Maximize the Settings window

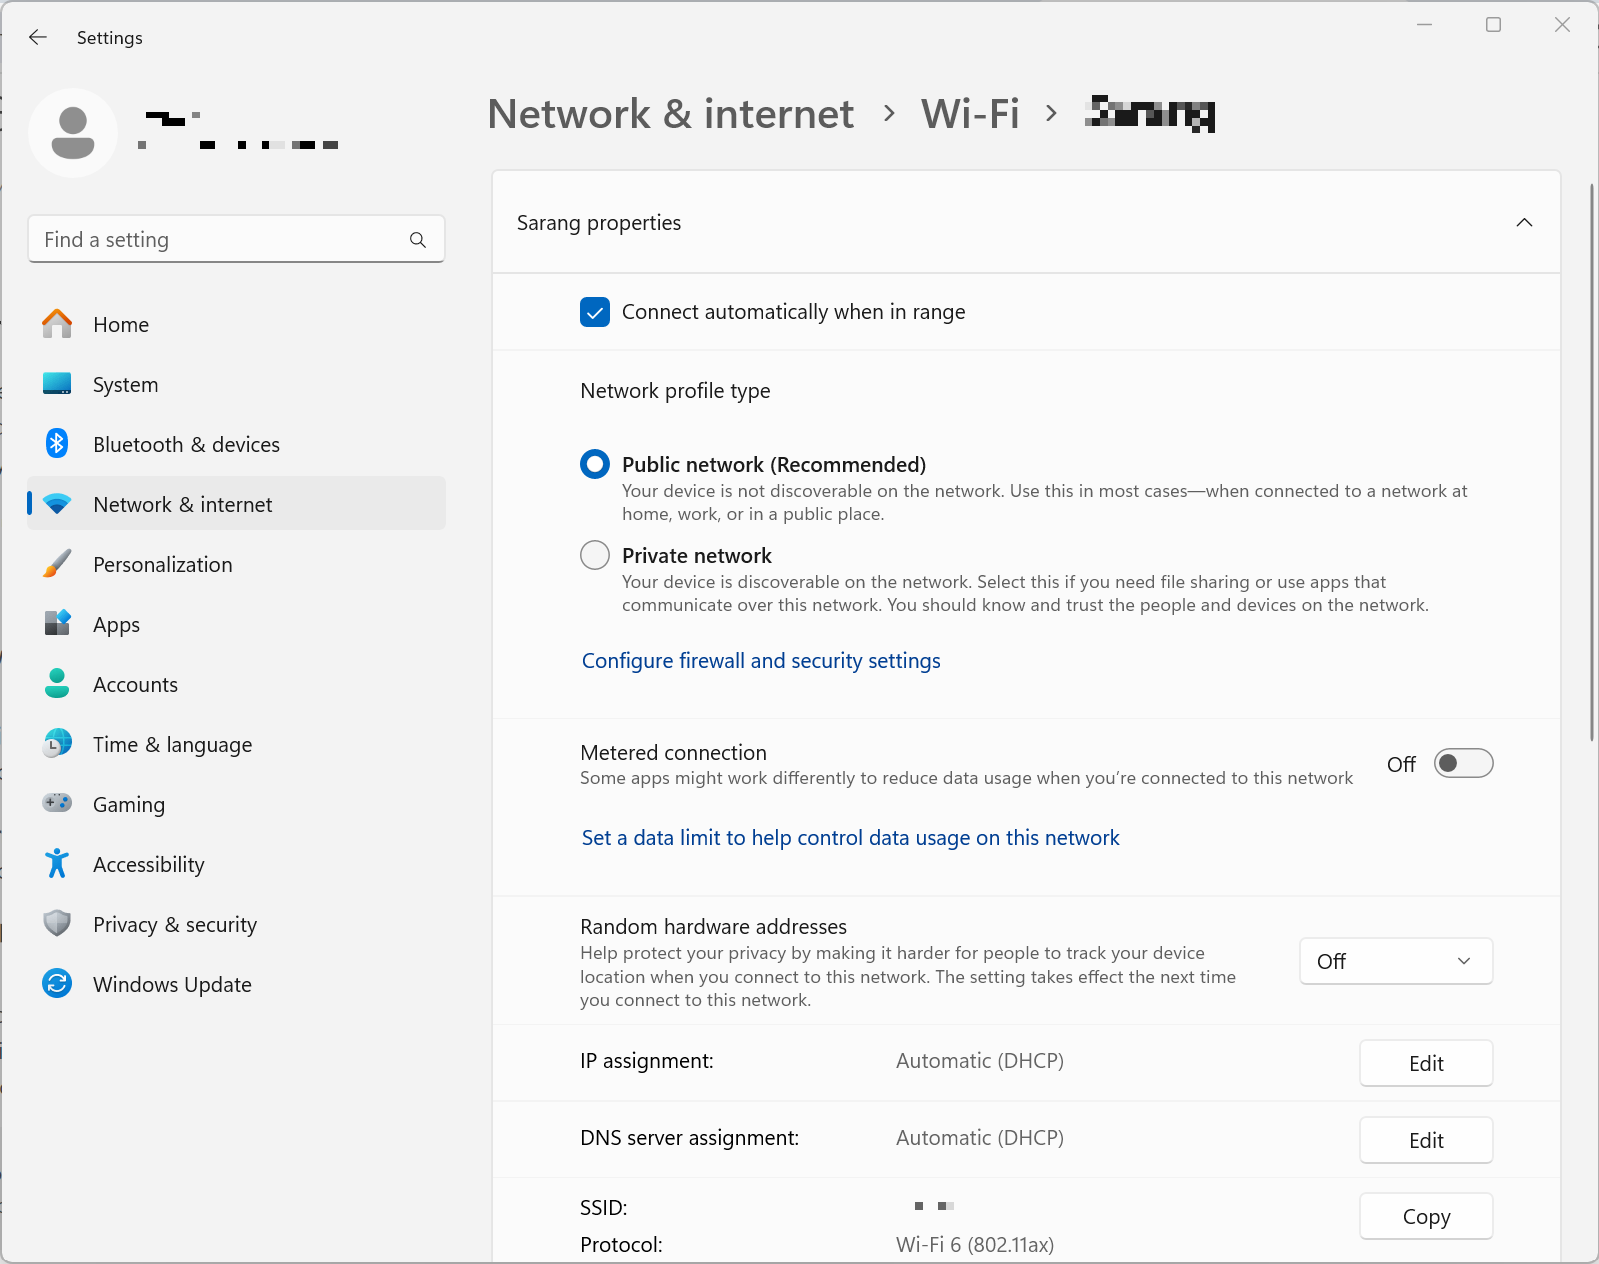[1493, 25]
